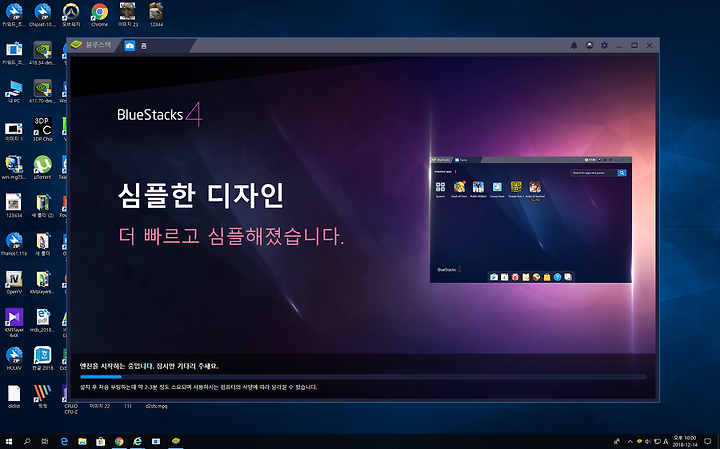The width and height of the screenshot is (720, 449).
Task: Select the Chipset-10 zip file on desktop
Action: click(x=43, y=15)
